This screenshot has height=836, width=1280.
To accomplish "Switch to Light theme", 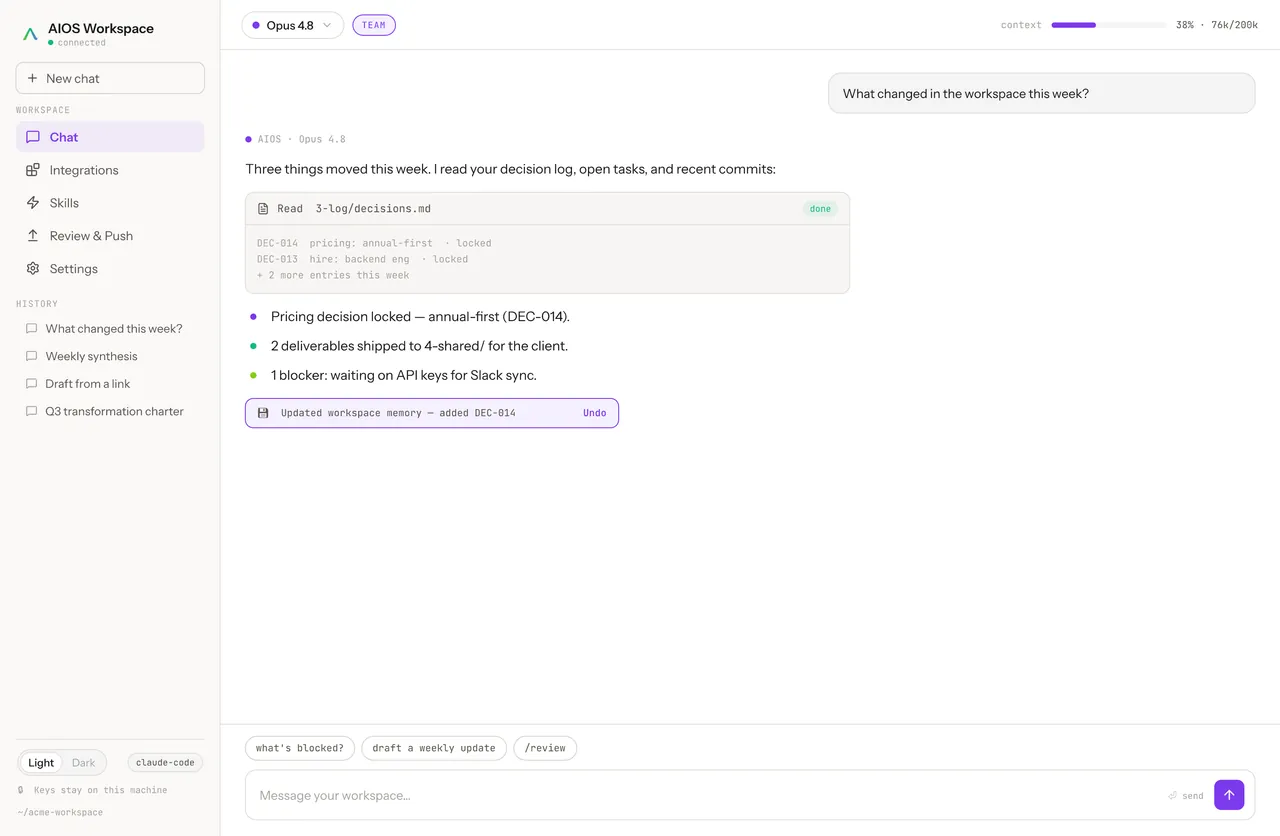I will click(x=41, y=763).
